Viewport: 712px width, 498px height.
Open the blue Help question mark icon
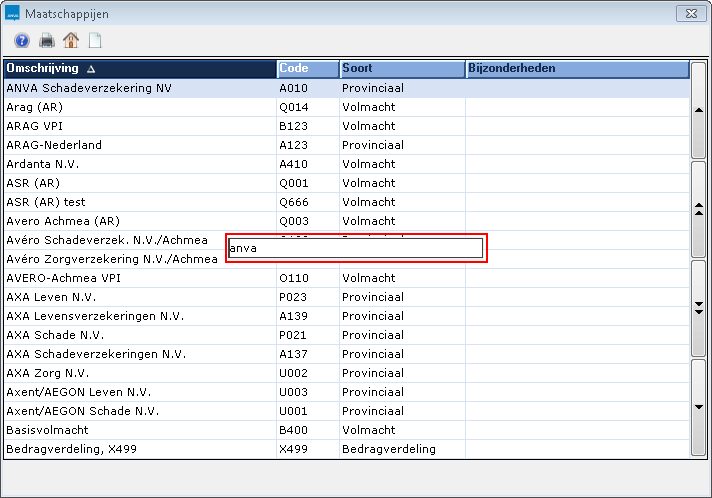(22, 41)
